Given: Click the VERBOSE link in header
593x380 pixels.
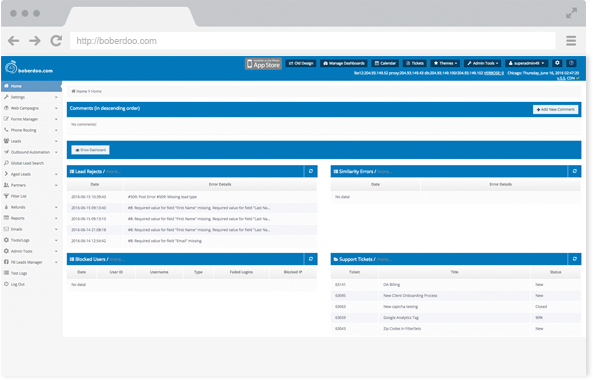Looking at the screenshot, I should [x=494, y=73].
